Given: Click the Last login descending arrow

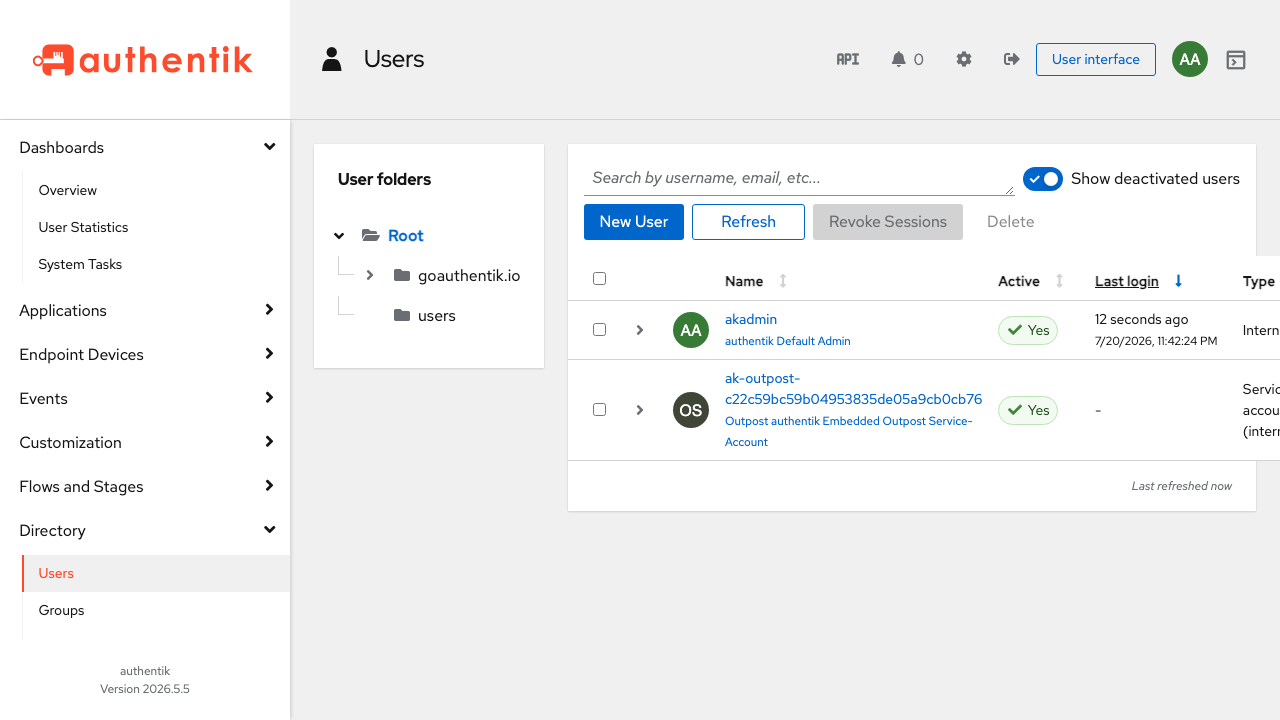Looking at the screenshot, I should (x=1179, y=281).
